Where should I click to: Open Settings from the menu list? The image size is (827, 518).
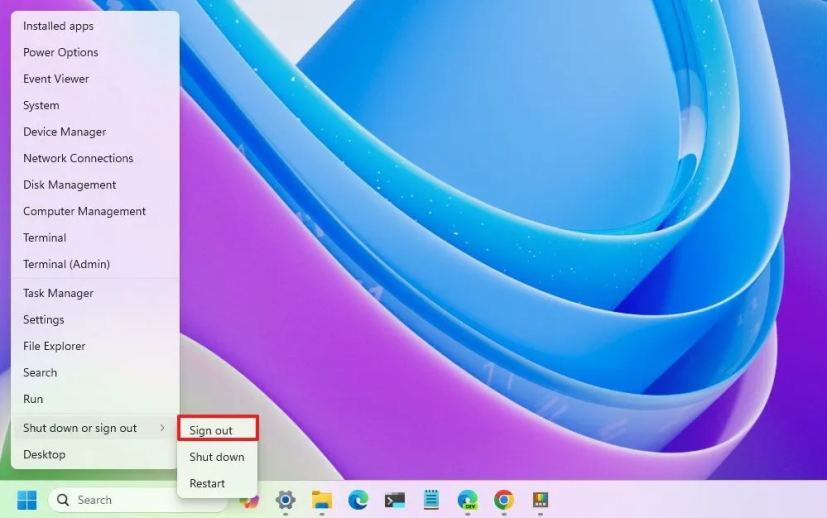click(95, 319)
